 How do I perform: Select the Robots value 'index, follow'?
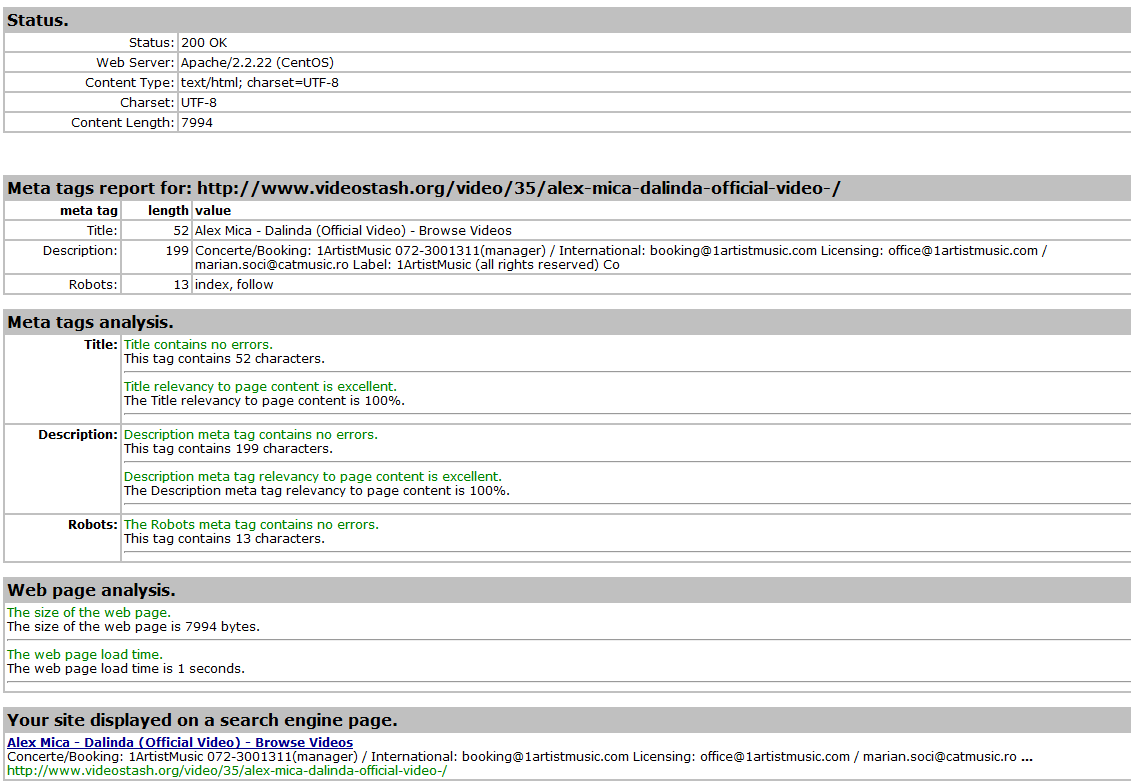(234, 285)
